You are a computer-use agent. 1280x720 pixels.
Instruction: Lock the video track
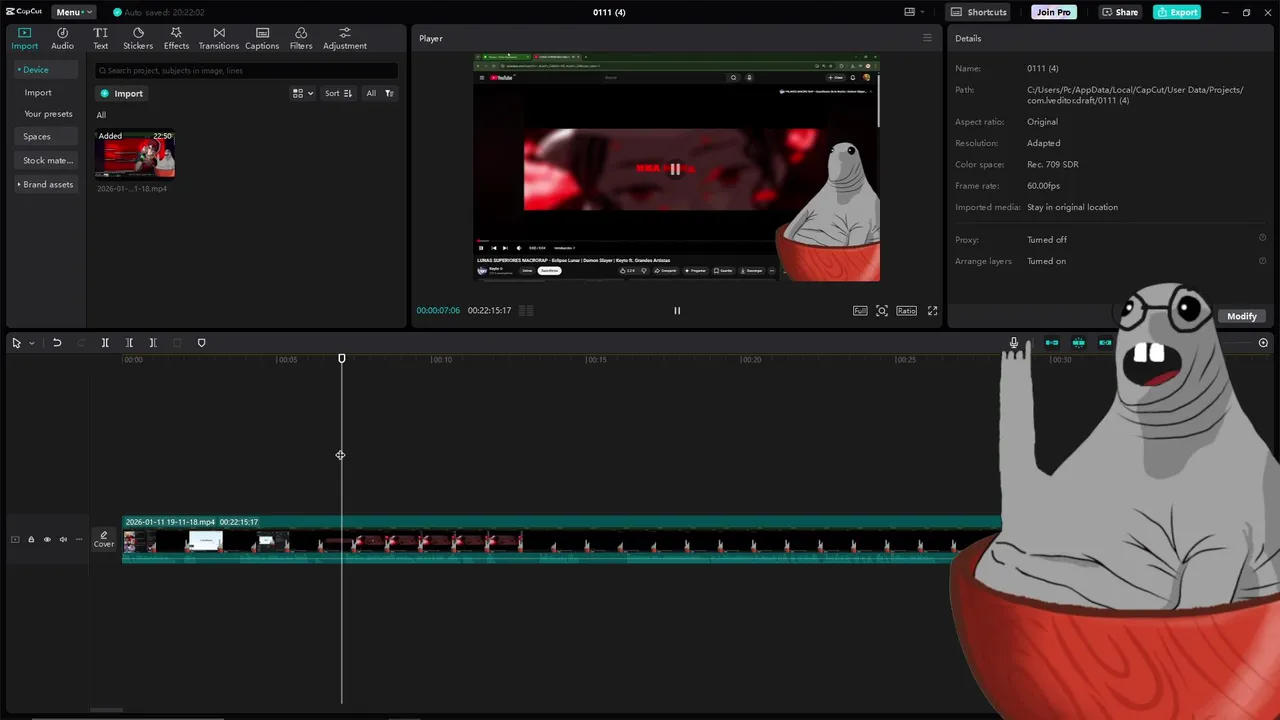(31, 540)
